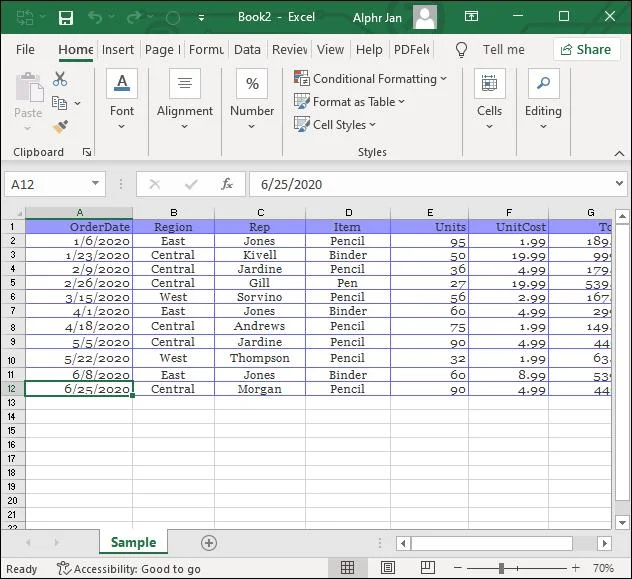The height and width of the screenshot is (579, 632).
Task: Click the Name Box showing A12
Action: [x=46, y=185]
